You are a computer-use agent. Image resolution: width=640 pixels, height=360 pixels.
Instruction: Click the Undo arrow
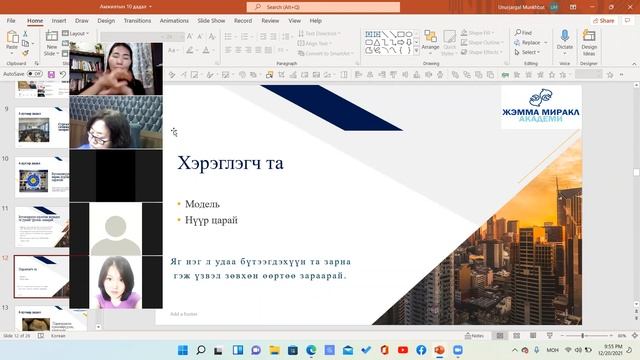(x=63, y=74)
